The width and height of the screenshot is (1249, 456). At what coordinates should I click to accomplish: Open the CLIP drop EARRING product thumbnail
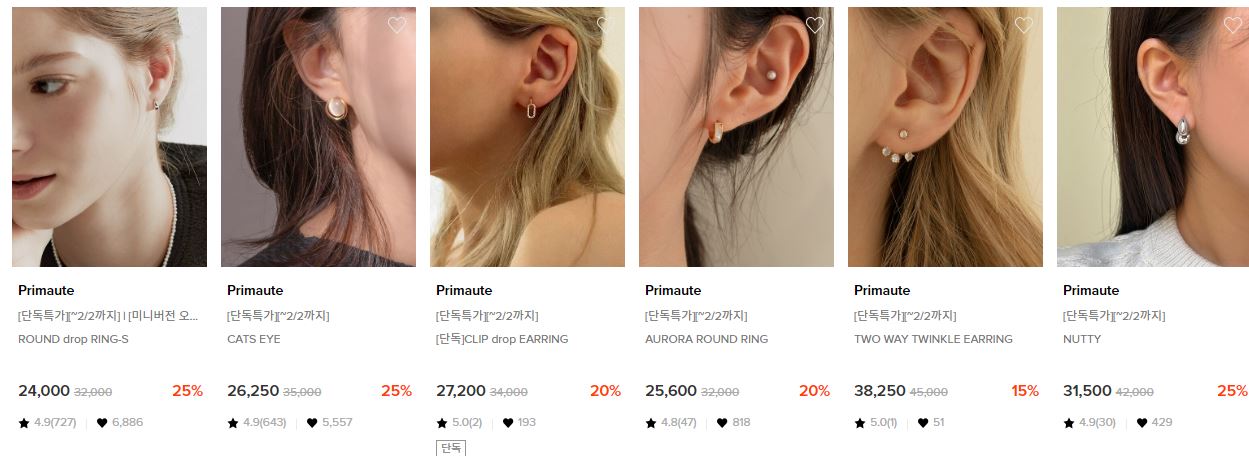pos(527,137)
